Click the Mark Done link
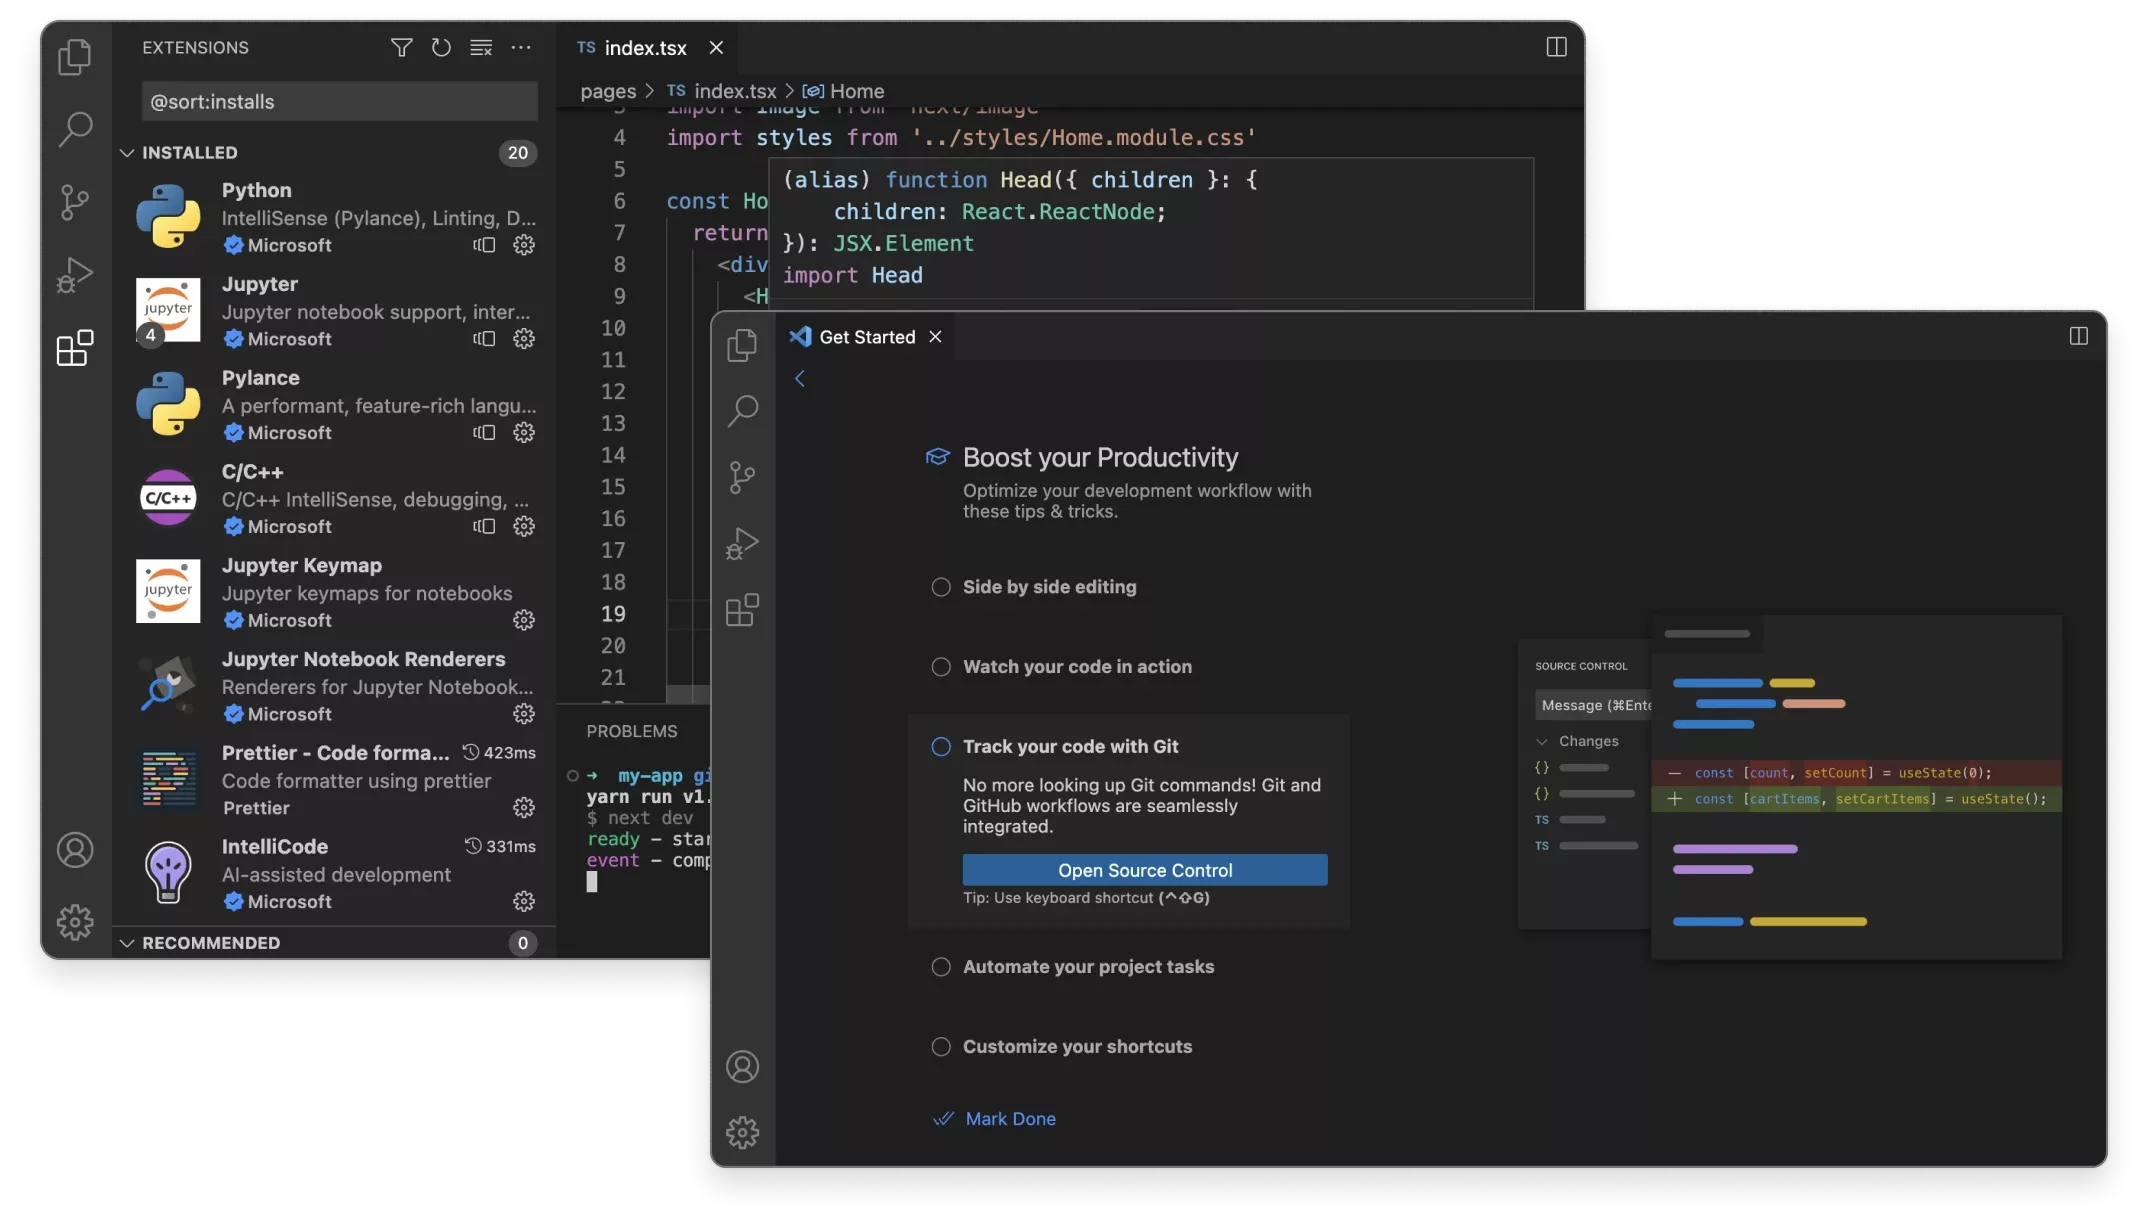 click(1009, 1118)
